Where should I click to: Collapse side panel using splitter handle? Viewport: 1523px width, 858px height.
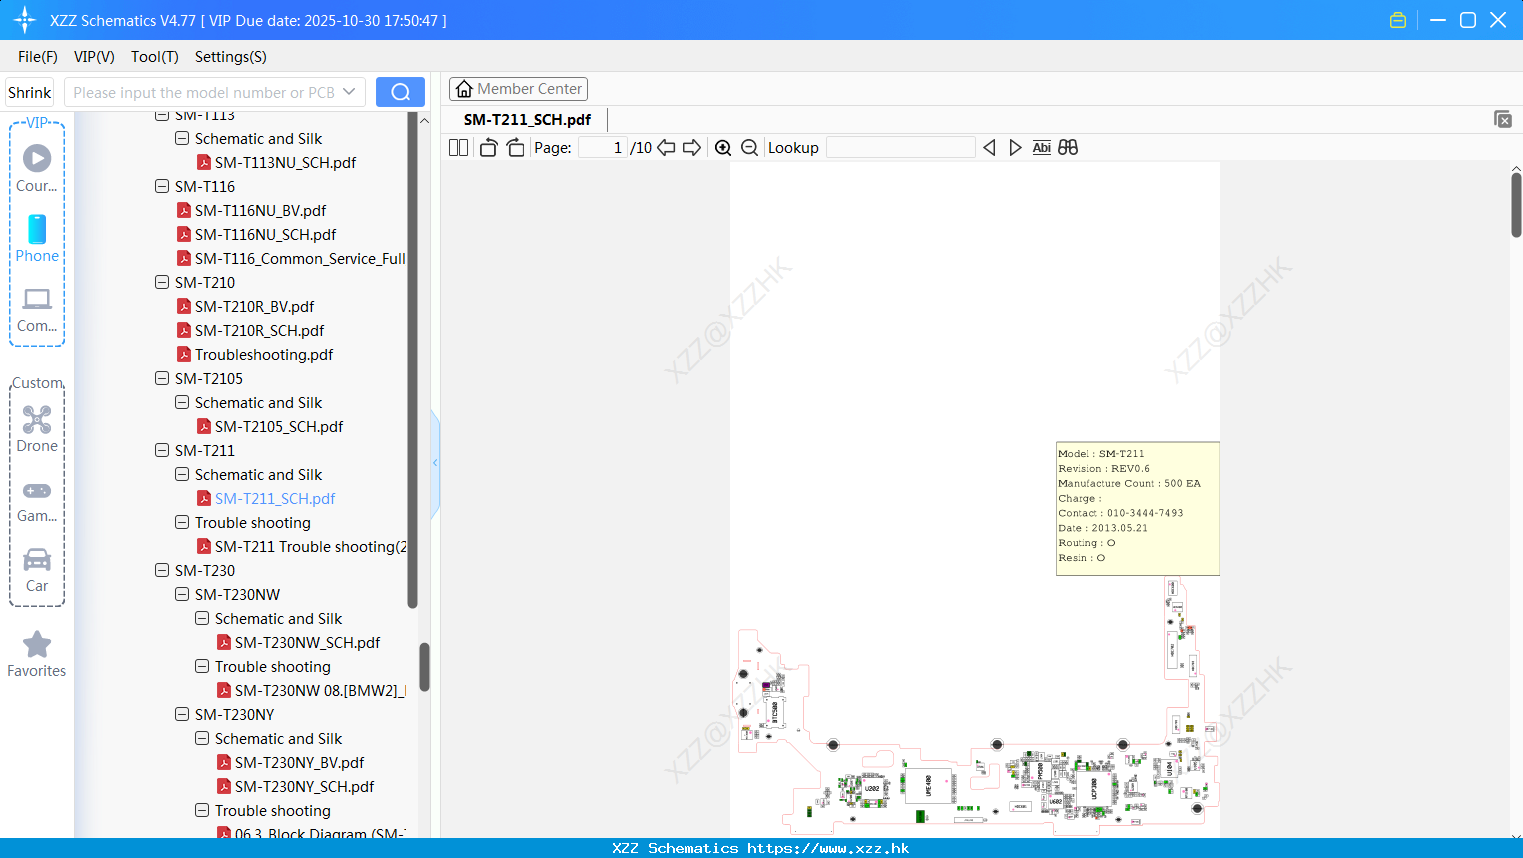(x=435, y=463)
